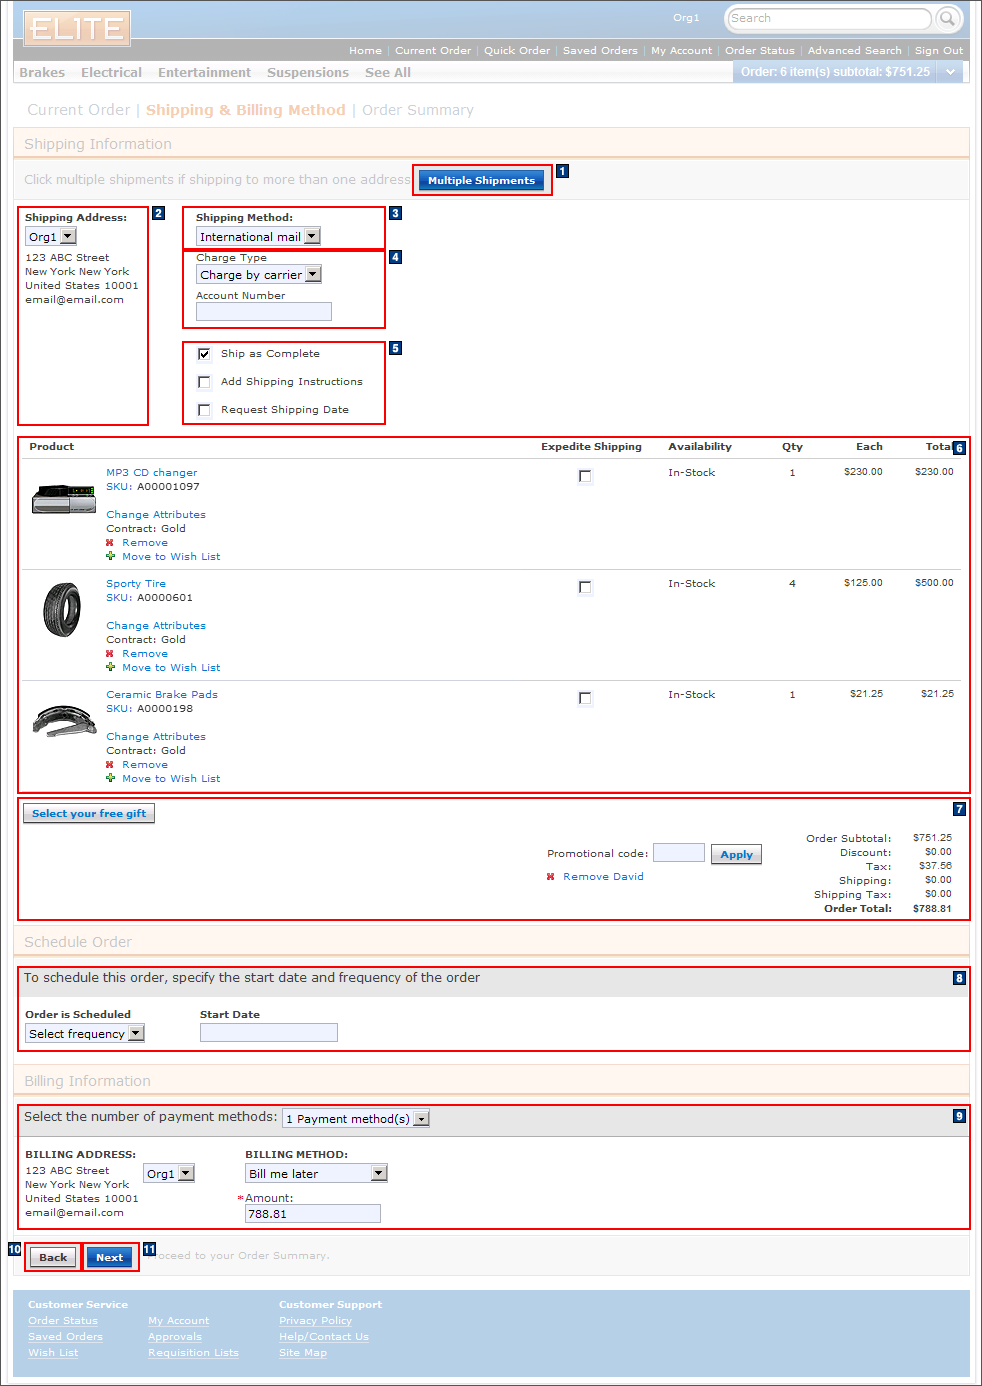Expand the order subtotal arrow in the header
Screen dimensions: 982x1386
[948, 71]
